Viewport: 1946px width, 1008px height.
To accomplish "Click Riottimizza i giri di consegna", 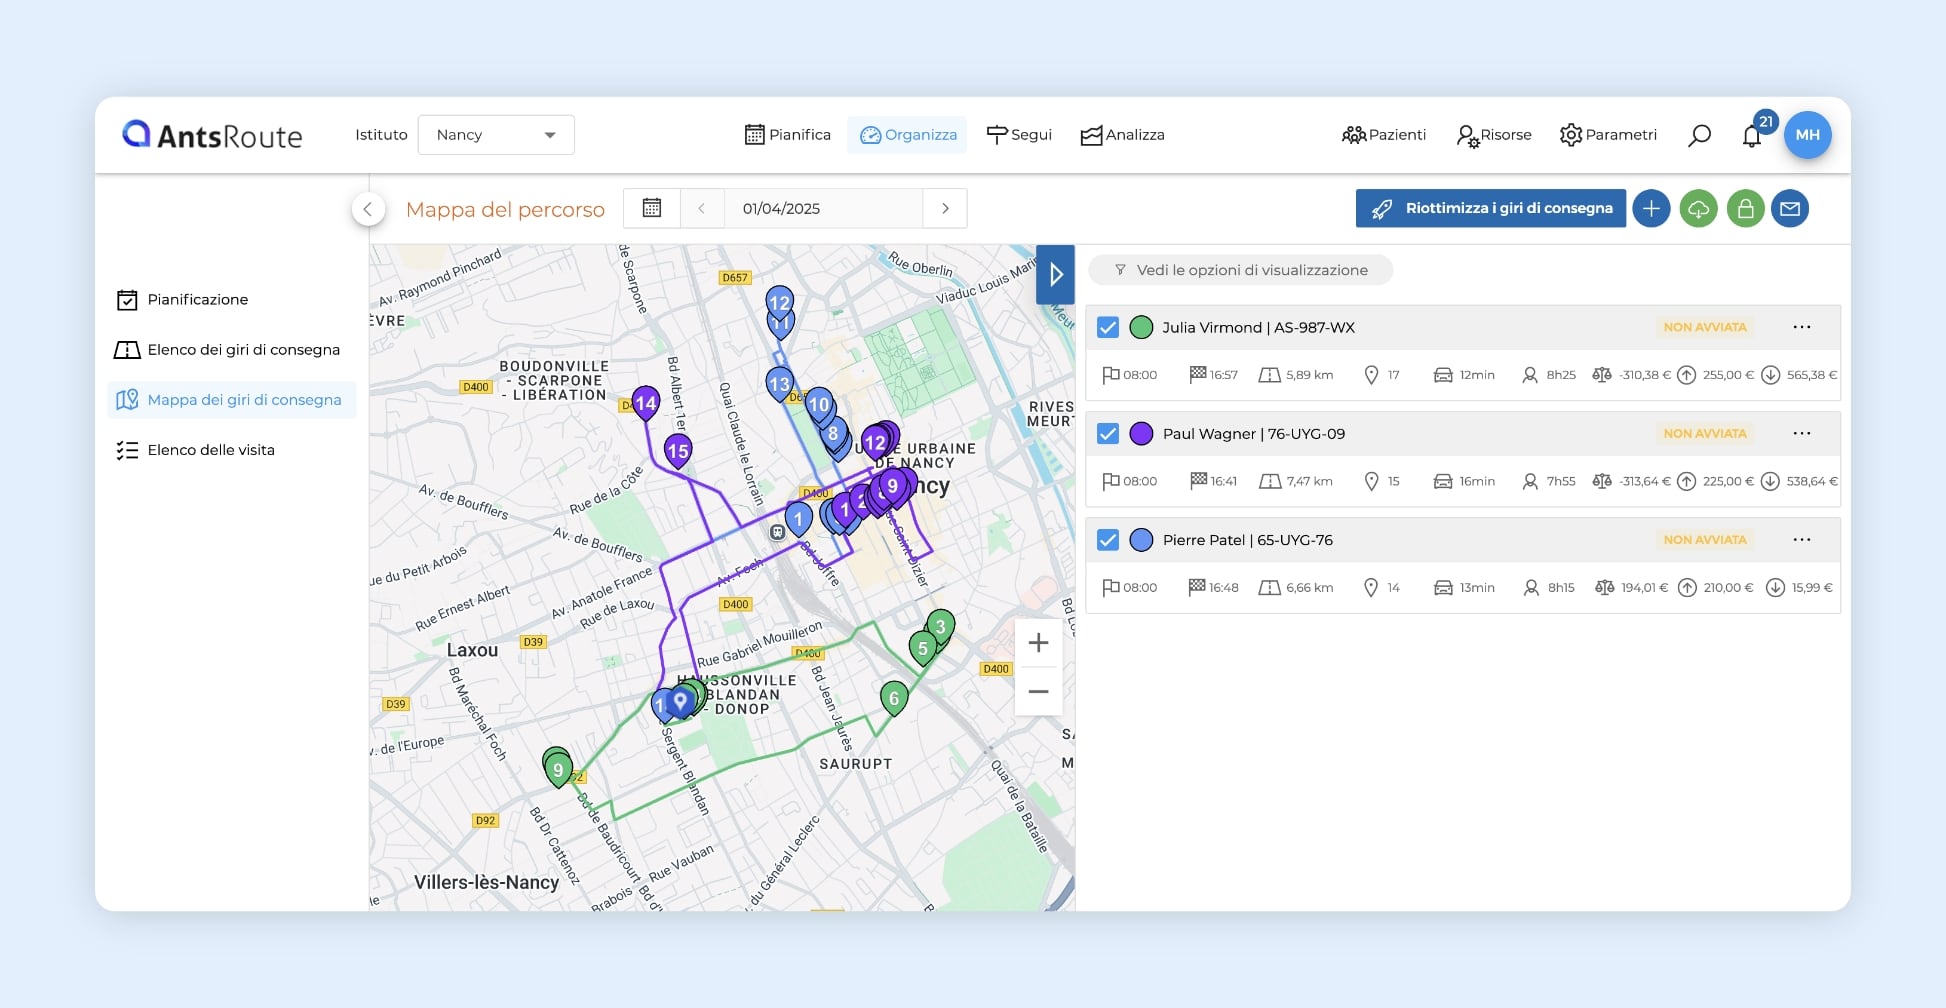I will point(1490,209).
